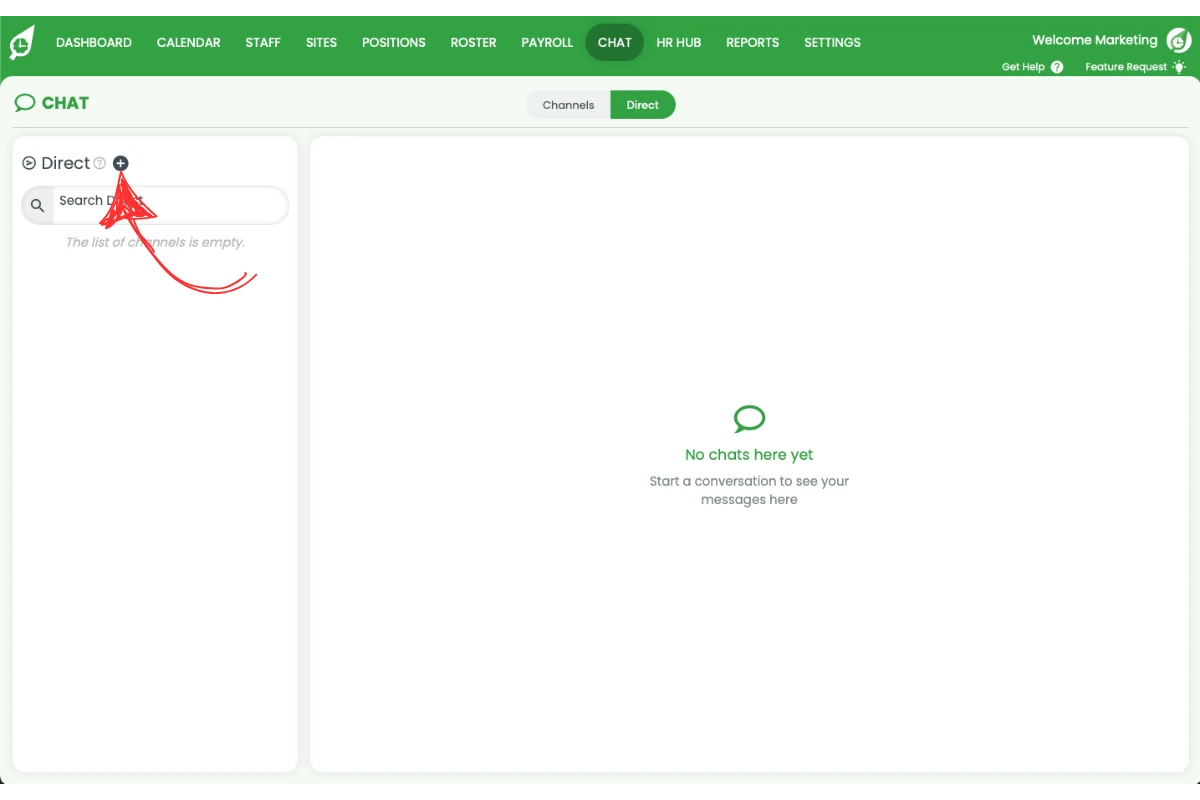Screen dimensions: 1200x800
Task: Open the Dashboard menu
Action: [x=94, y=43]
